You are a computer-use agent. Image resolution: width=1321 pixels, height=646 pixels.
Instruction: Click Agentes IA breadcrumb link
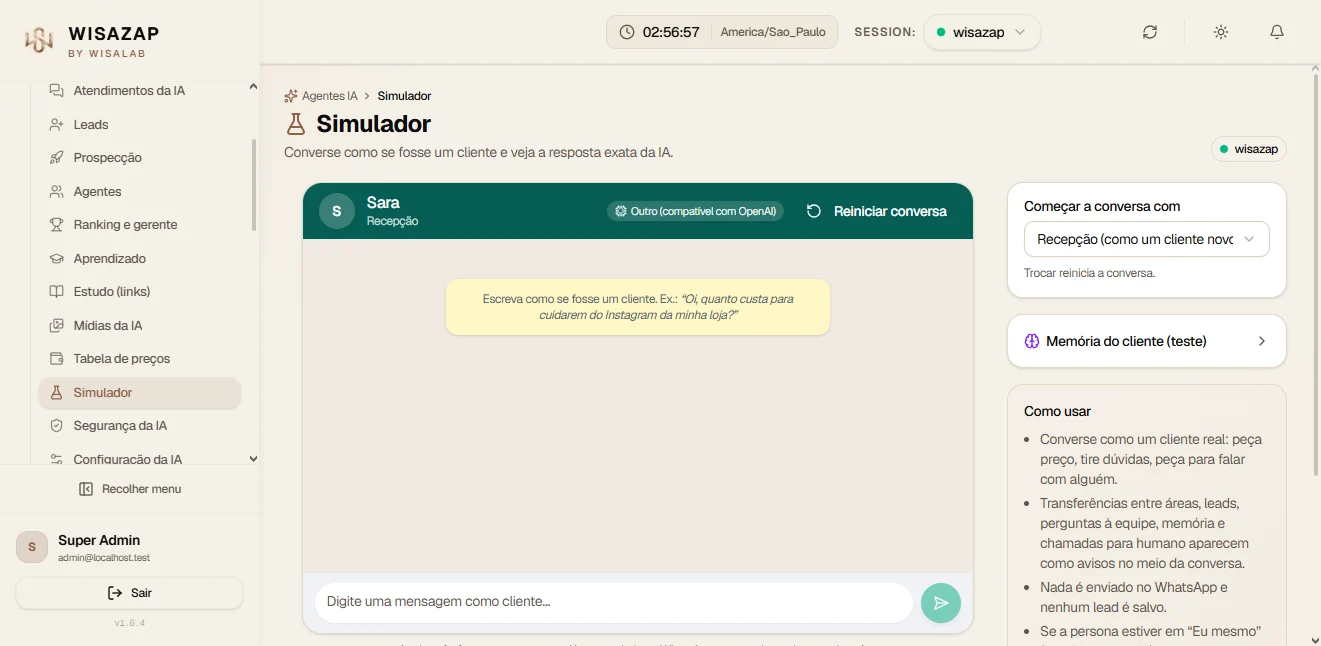click(330, 96)
